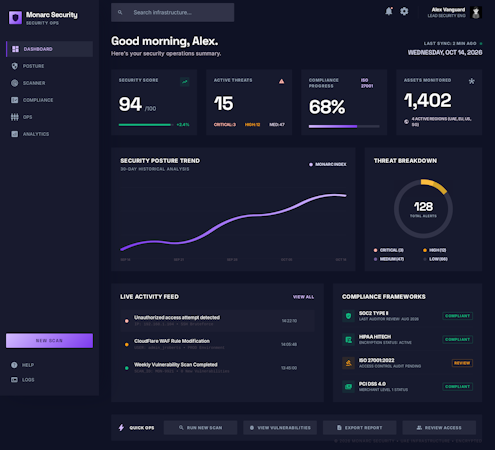
Task: Click the ISO 27001:2022 framework icon
Action: tap(348, 363)
